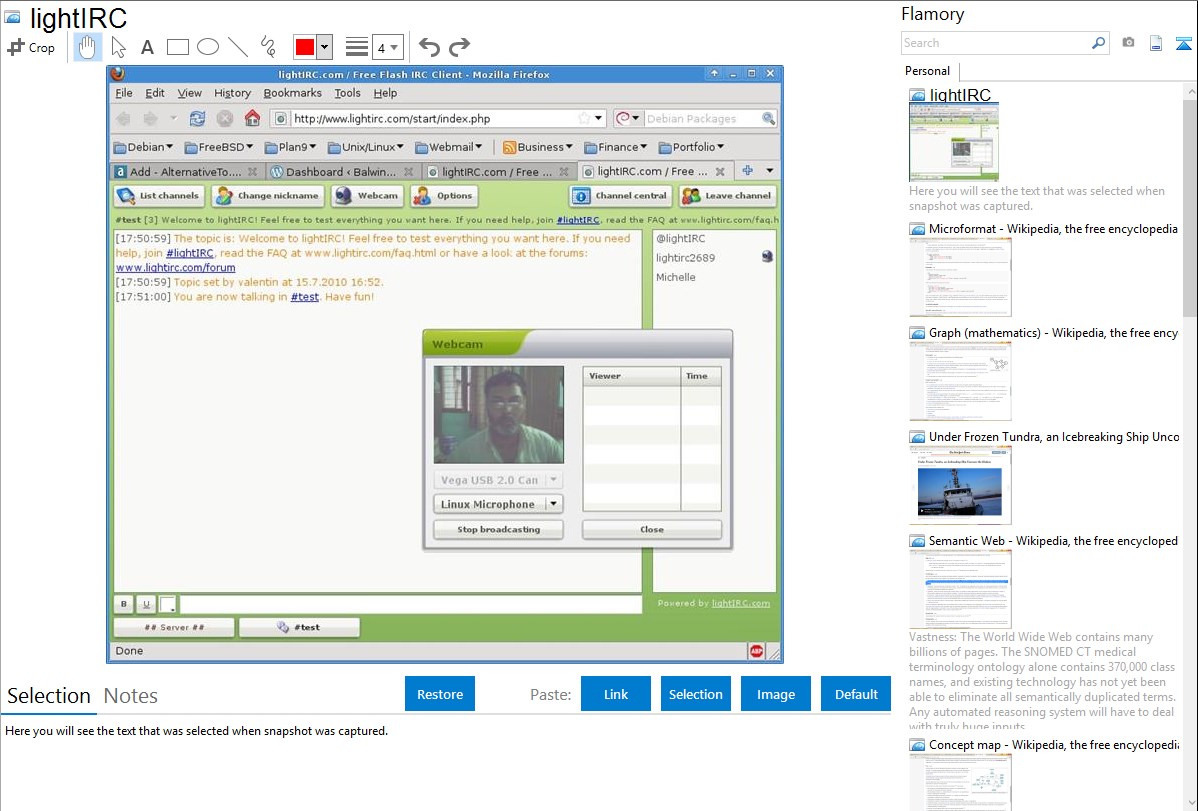The height and width of the screenshot is (811, 1198).
Task: Click the search magnifier icon
Action: click(x=1098, y=43)
